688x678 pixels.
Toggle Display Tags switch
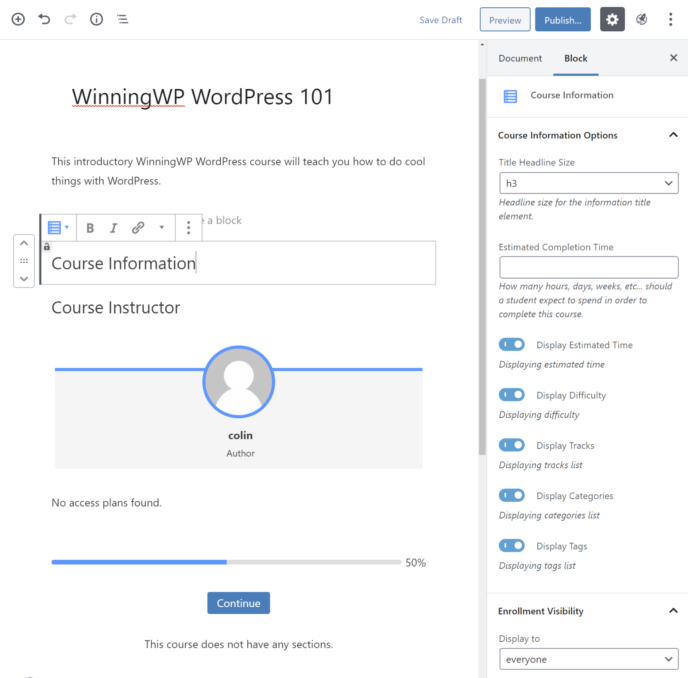click(512, 546)
